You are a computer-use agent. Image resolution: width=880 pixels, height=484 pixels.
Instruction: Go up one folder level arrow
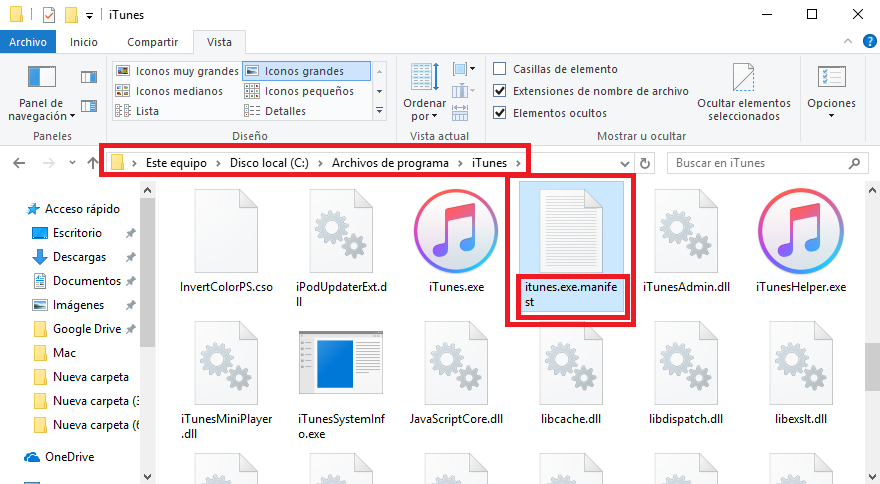point(93,163)
